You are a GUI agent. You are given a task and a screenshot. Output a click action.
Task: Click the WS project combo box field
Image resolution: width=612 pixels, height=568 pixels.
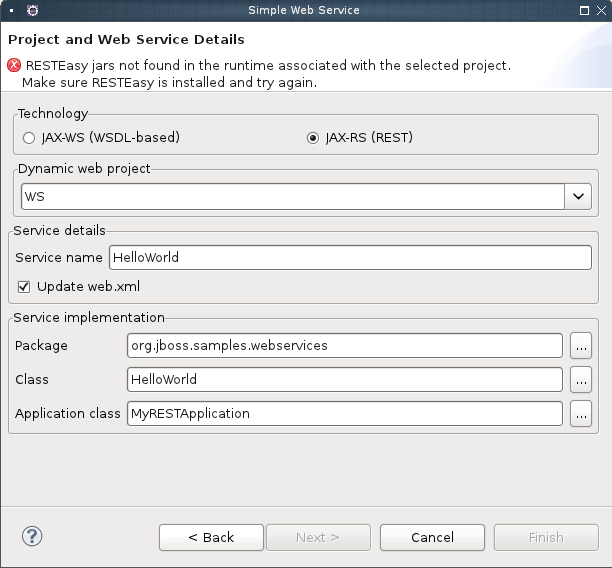tap(292, 196)
